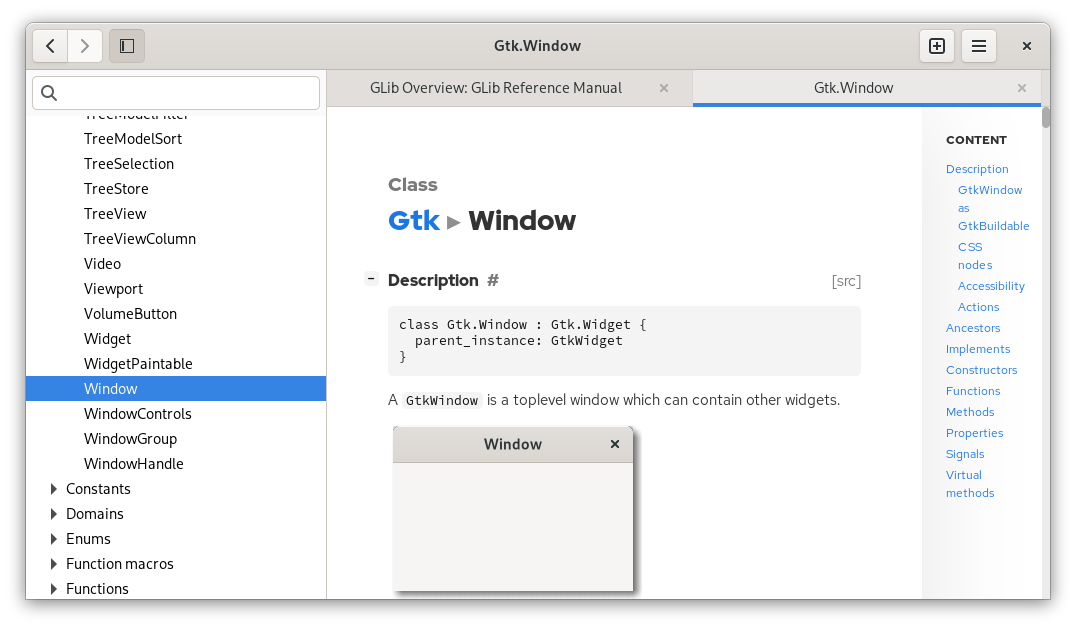The width and height of the screenshot is (1076, 628).
Task: Click the Description anchor hash symbol
Action: tap(493, 281)
